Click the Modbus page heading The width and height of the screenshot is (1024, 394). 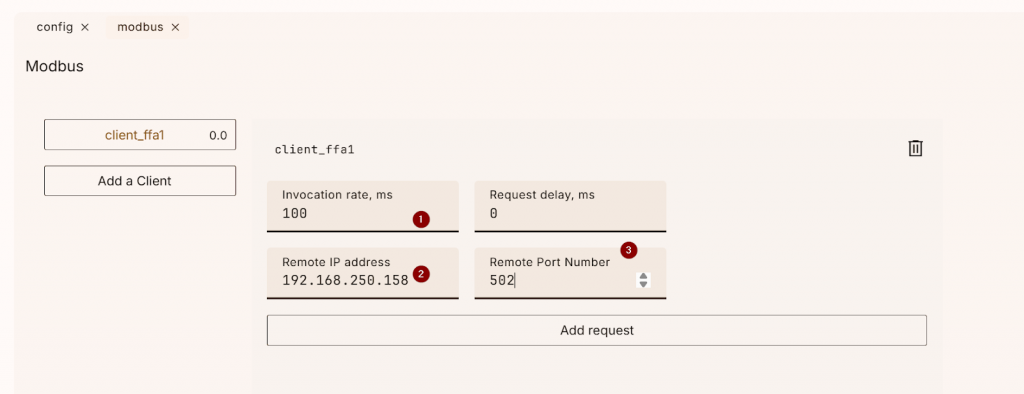tap(54, 66)
